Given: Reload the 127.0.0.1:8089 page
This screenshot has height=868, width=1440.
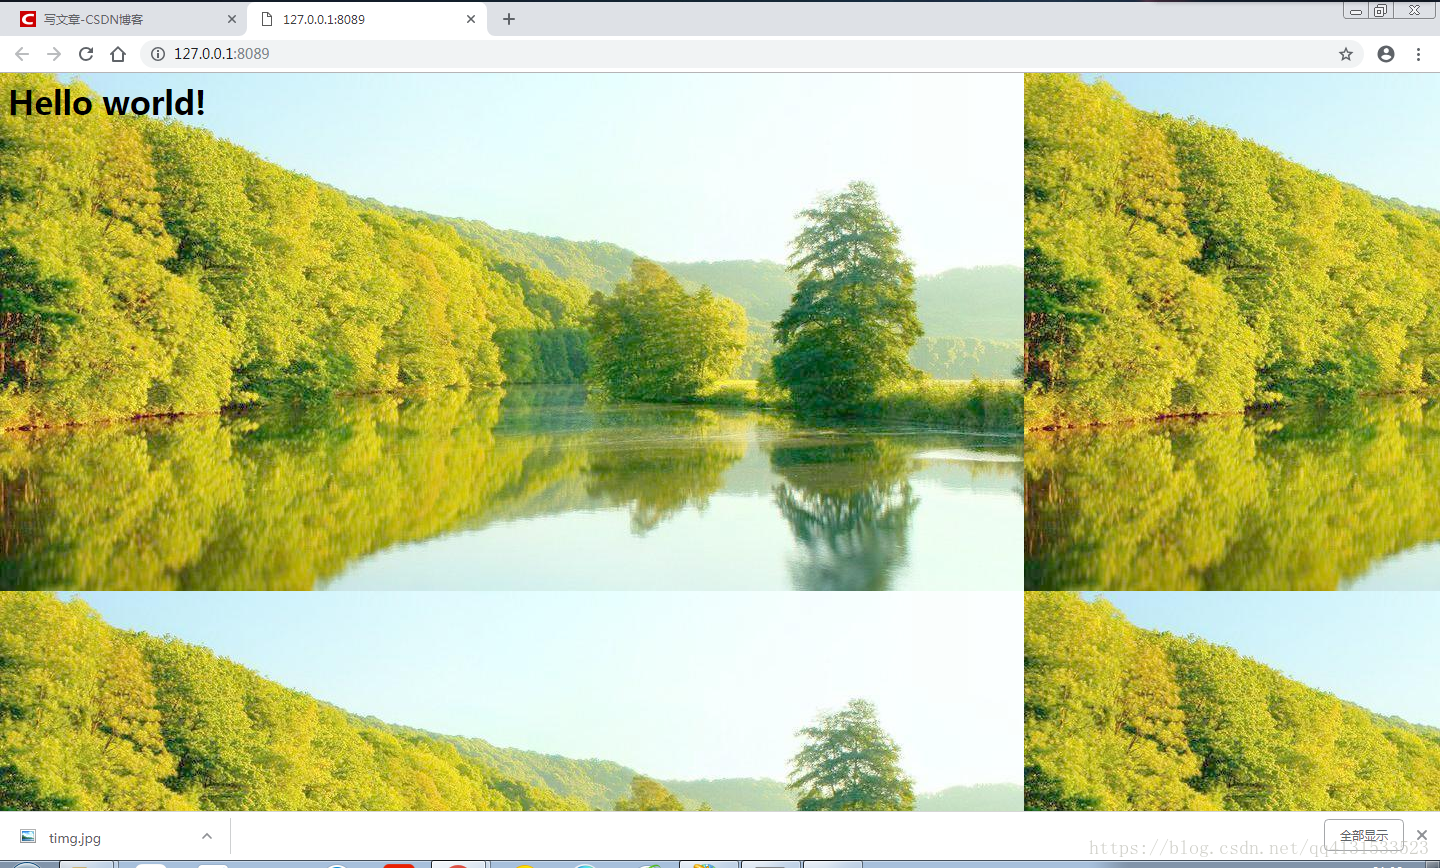Looking at the screenshot, I should click(86, 54).
